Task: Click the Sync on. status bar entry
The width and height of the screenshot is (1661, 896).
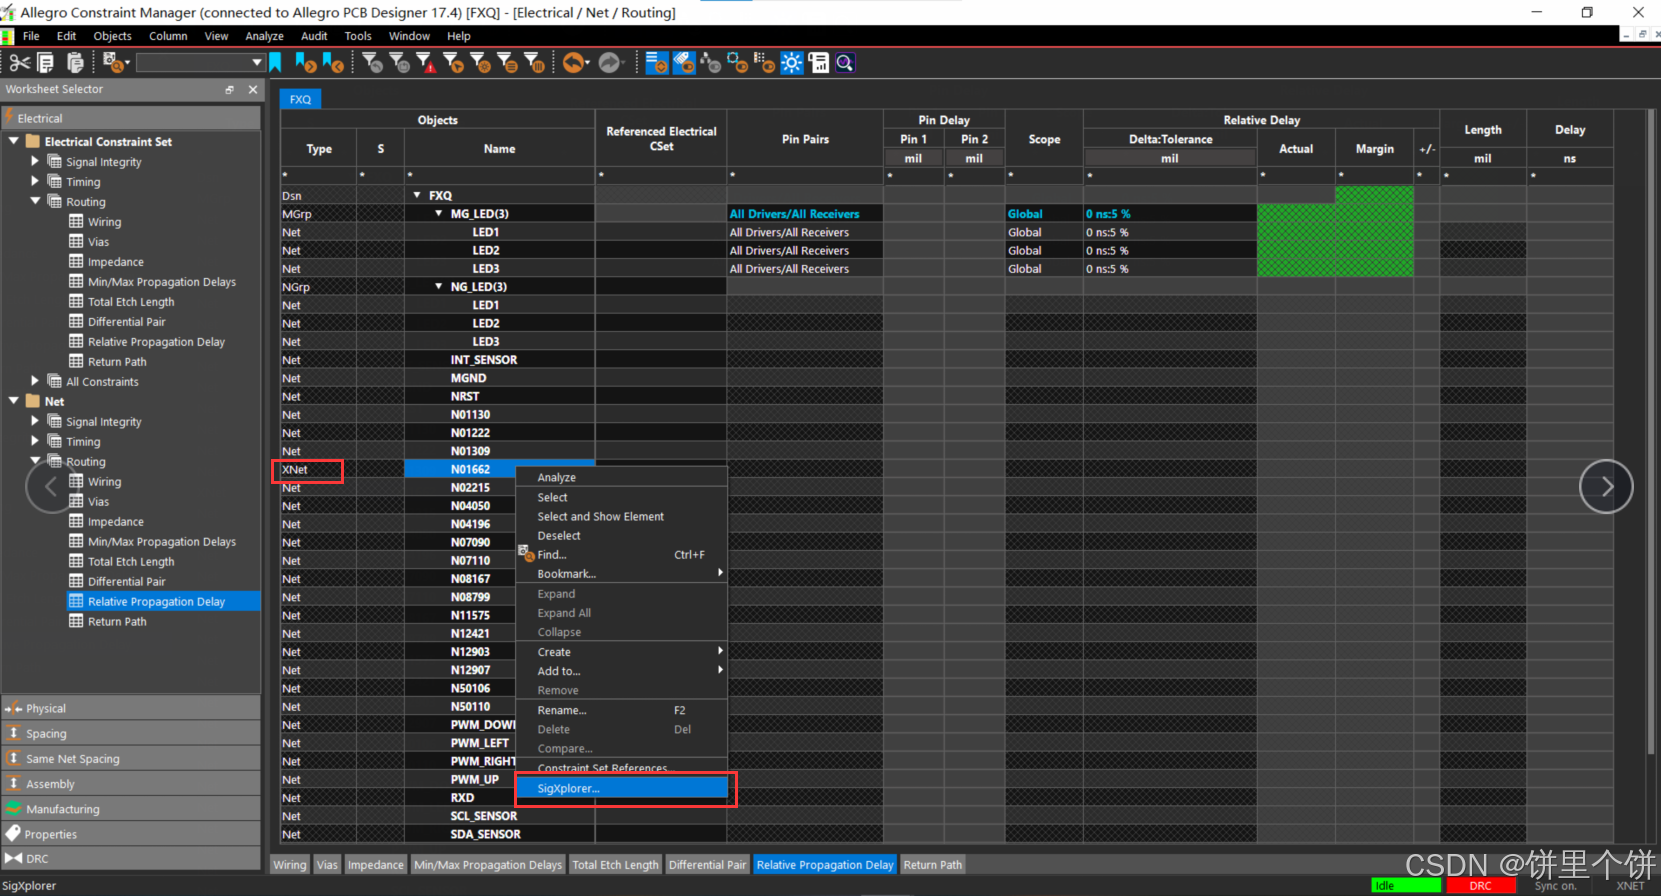Action: (x=1556, y=886)
